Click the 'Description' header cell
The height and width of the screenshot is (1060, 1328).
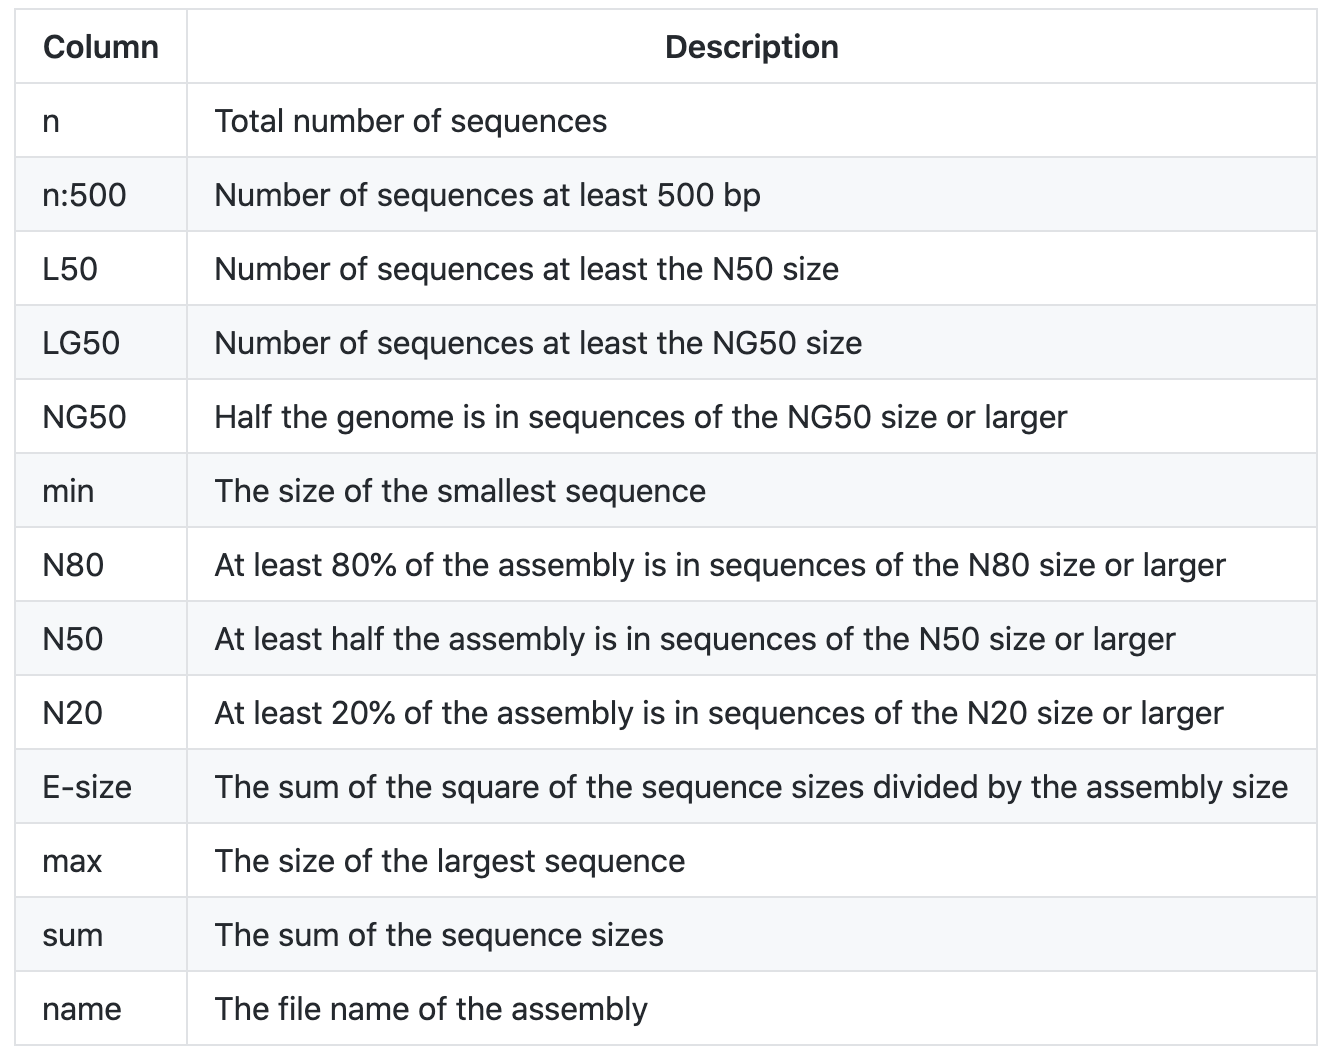click(x=751, y=47)
